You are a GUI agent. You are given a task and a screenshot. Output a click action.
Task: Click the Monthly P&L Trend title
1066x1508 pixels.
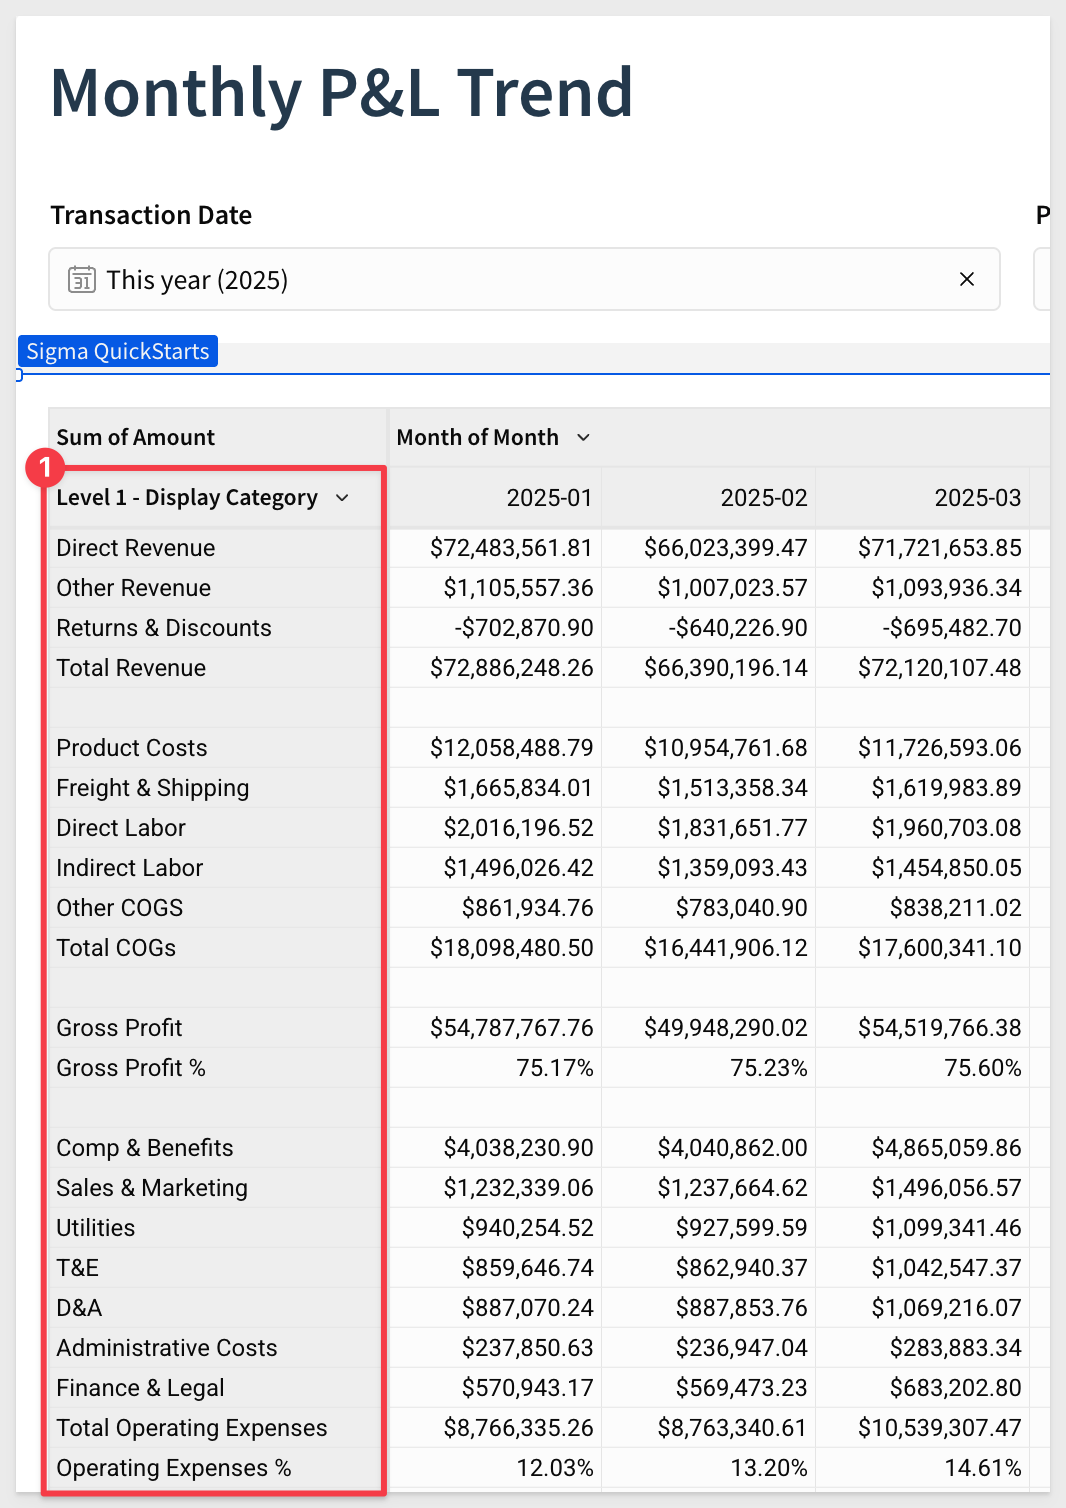point(342,93)
